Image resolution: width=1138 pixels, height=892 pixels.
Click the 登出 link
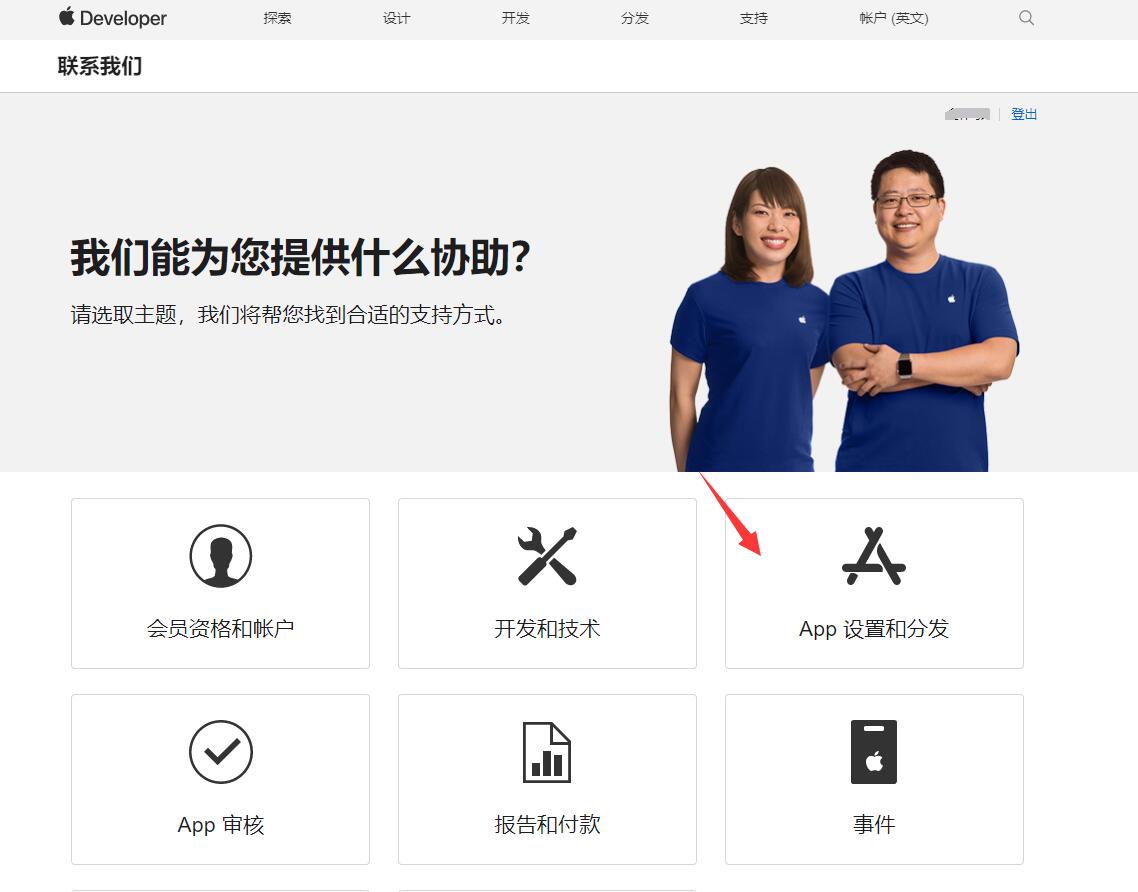[1024, 114]
